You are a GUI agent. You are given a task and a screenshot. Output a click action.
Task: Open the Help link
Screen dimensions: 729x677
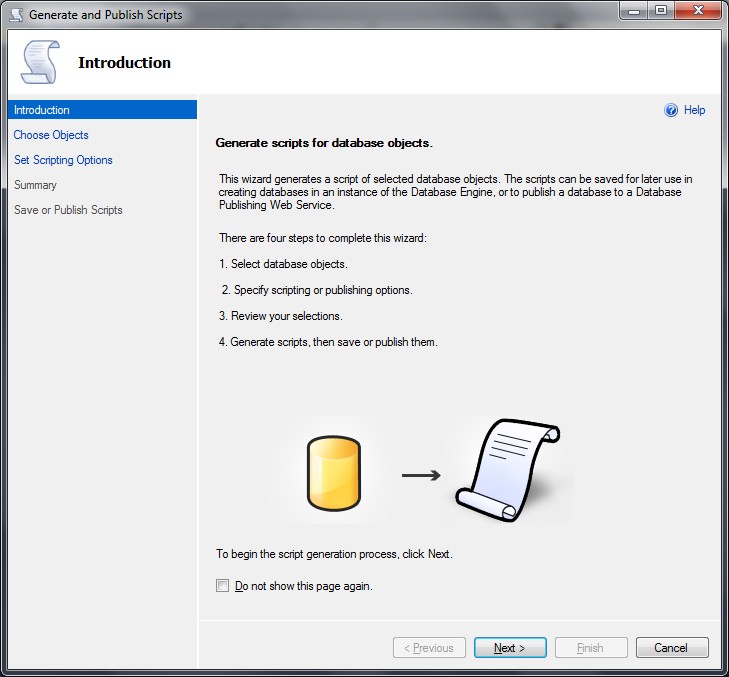pos(694,110)
